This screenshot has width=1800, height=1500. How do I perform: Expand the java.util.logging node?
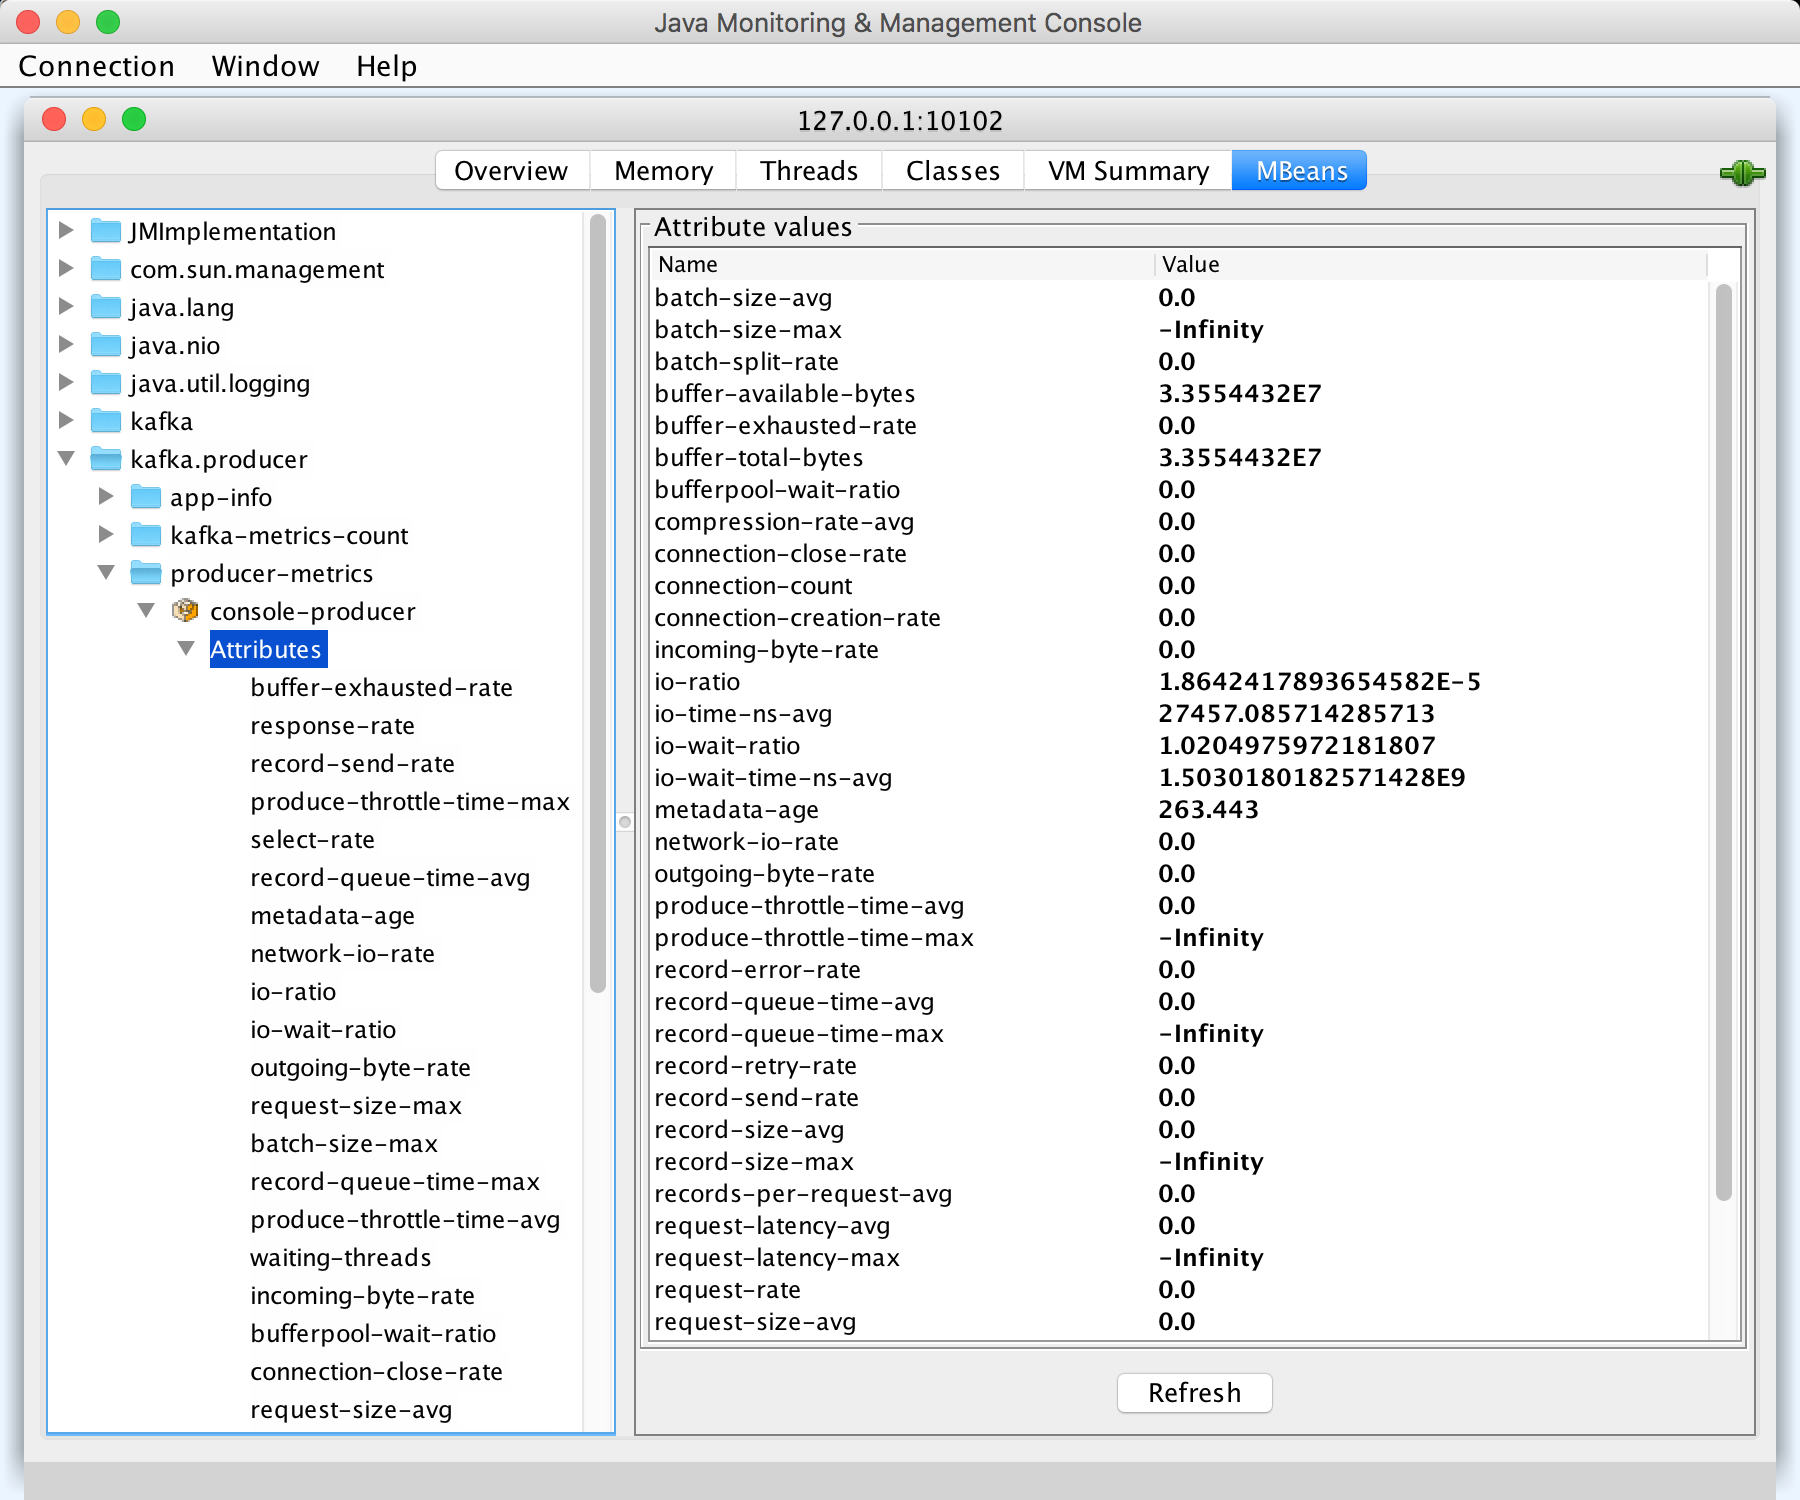point(66,382)
